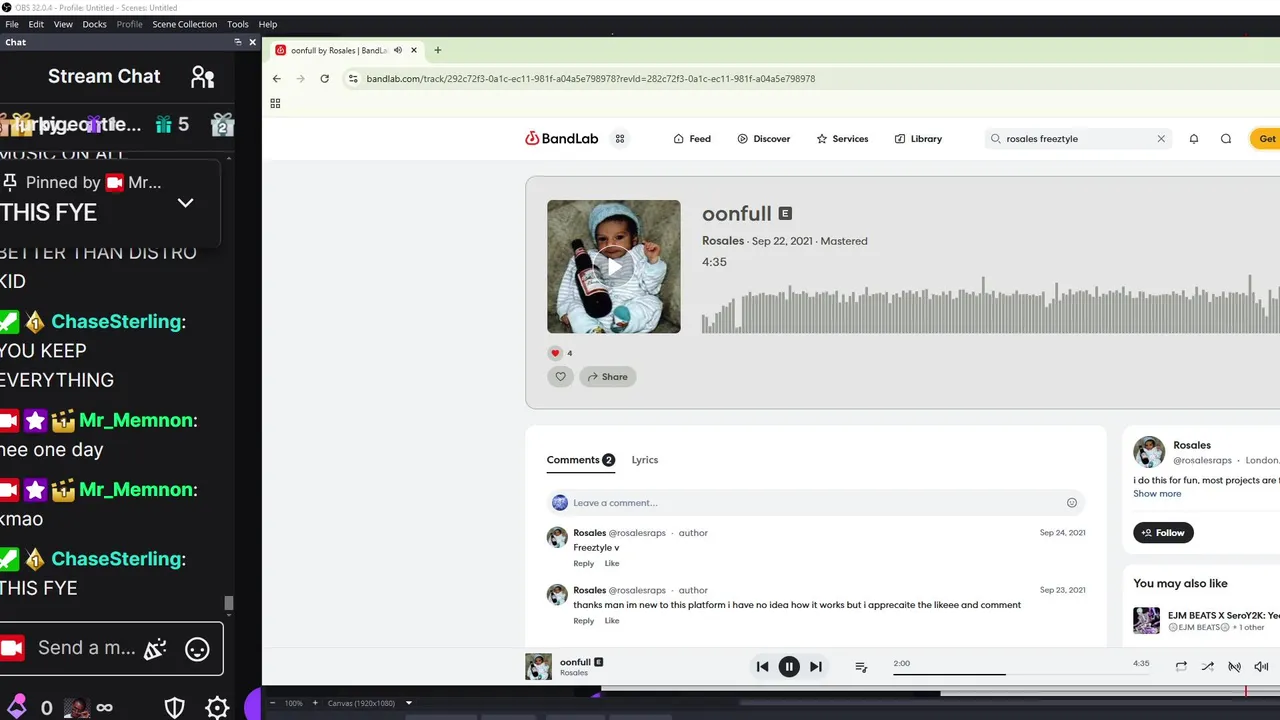Like the oonfull track with heart button
The width and height of the screenshot is (1280, 720).
(x=560, y=377)
